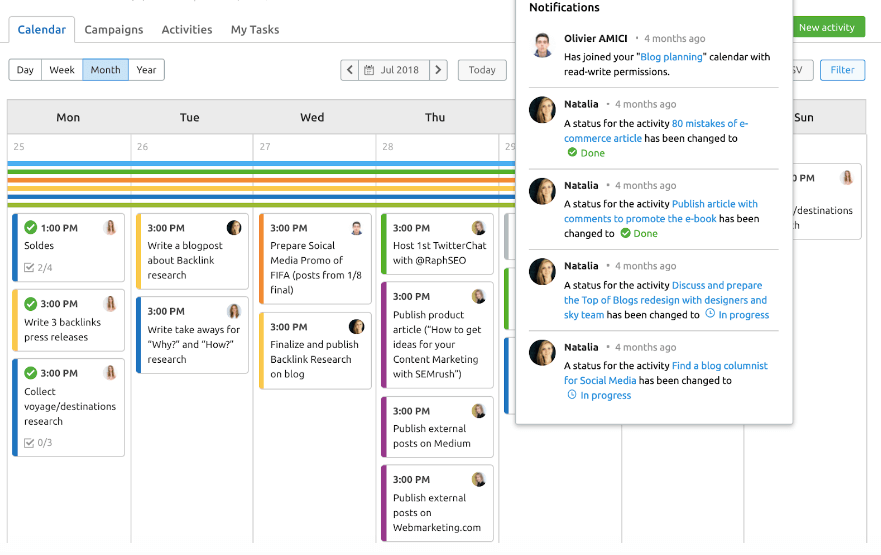Viewport: 881px width, 555px height.
Task: Click avatar on Write a blogpost card
Action: click(x=234, y=228)
